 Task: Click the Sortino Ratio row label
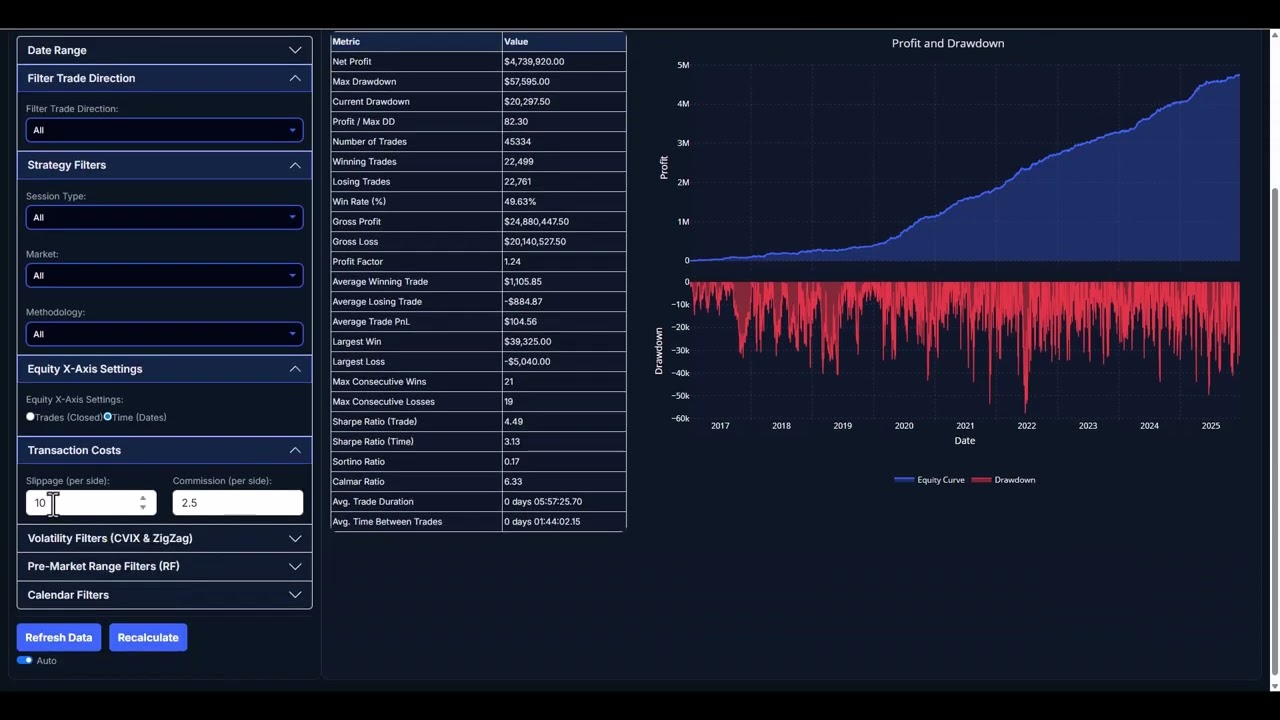click(x=358, y=462)
